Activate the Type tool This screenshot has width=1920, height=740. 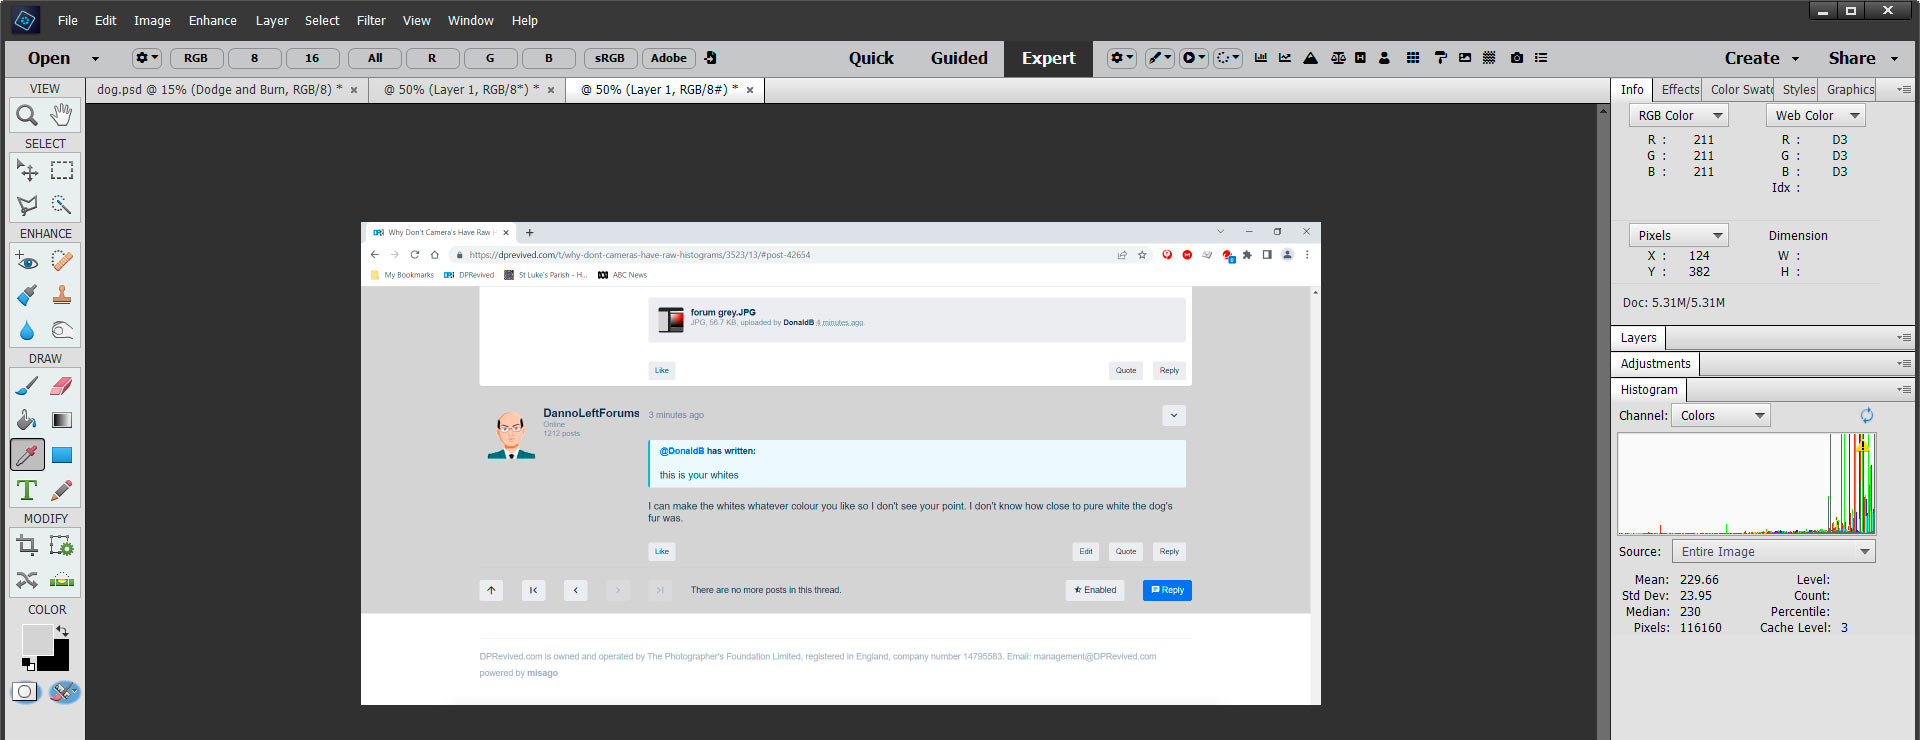pyautogui.click(x=27, y=491)
